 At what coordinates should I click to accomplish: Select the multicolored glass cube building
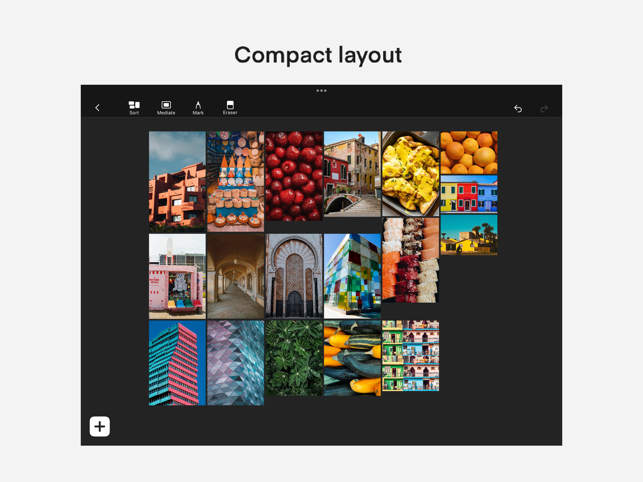(x=352, y=276)
